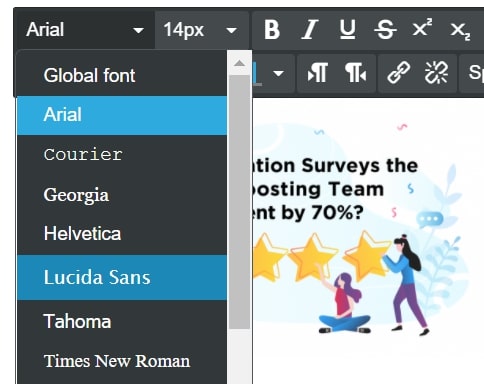
Task: Choose Georgia font option
Action: pyautogui.click(x=122, y=195)
